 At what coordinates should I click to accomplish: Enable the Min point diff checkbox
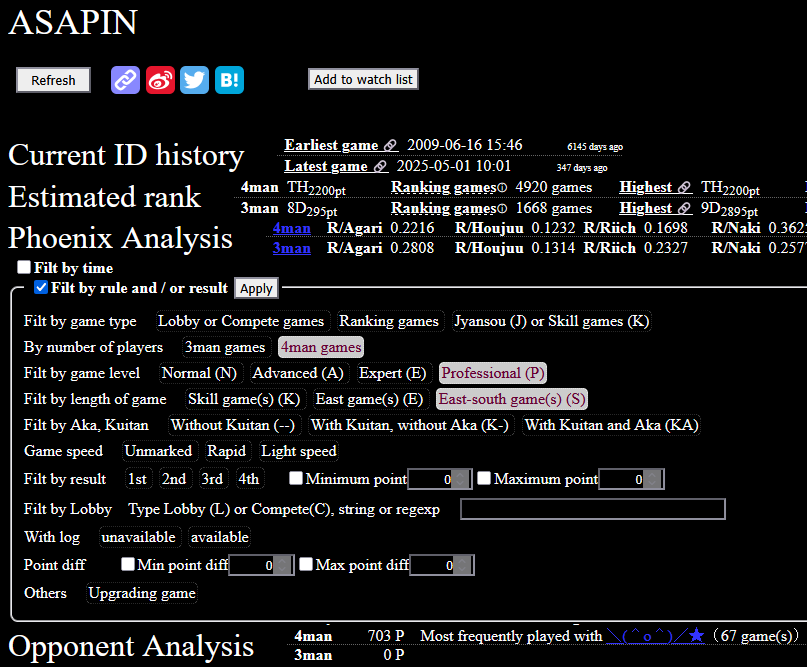[x=128, y=564]
